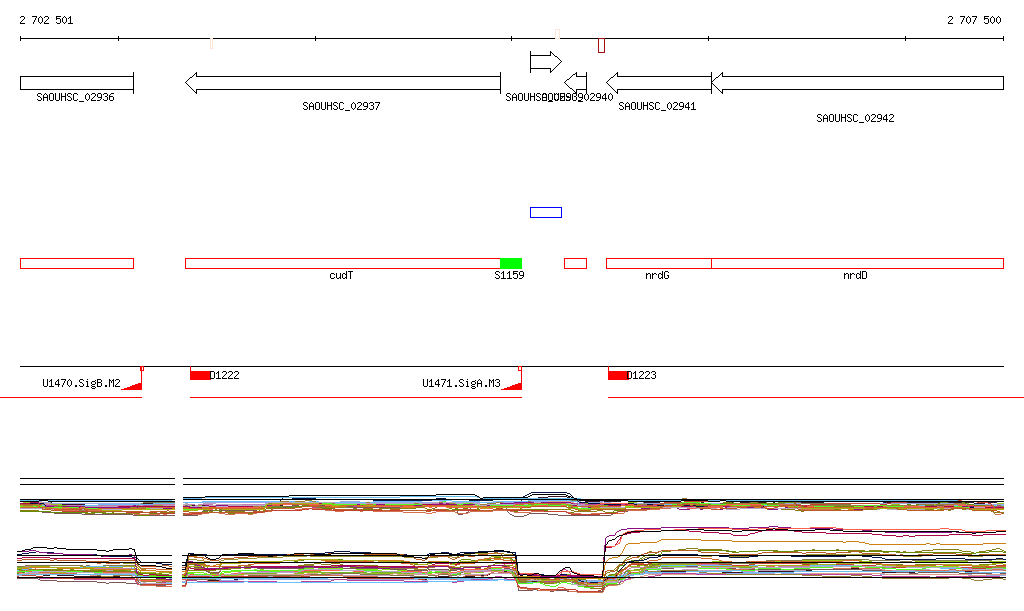Viewport: 1024px width, 611px height.
Task: Click the start coordinate 2 702 501
Action: pos(46,20)
